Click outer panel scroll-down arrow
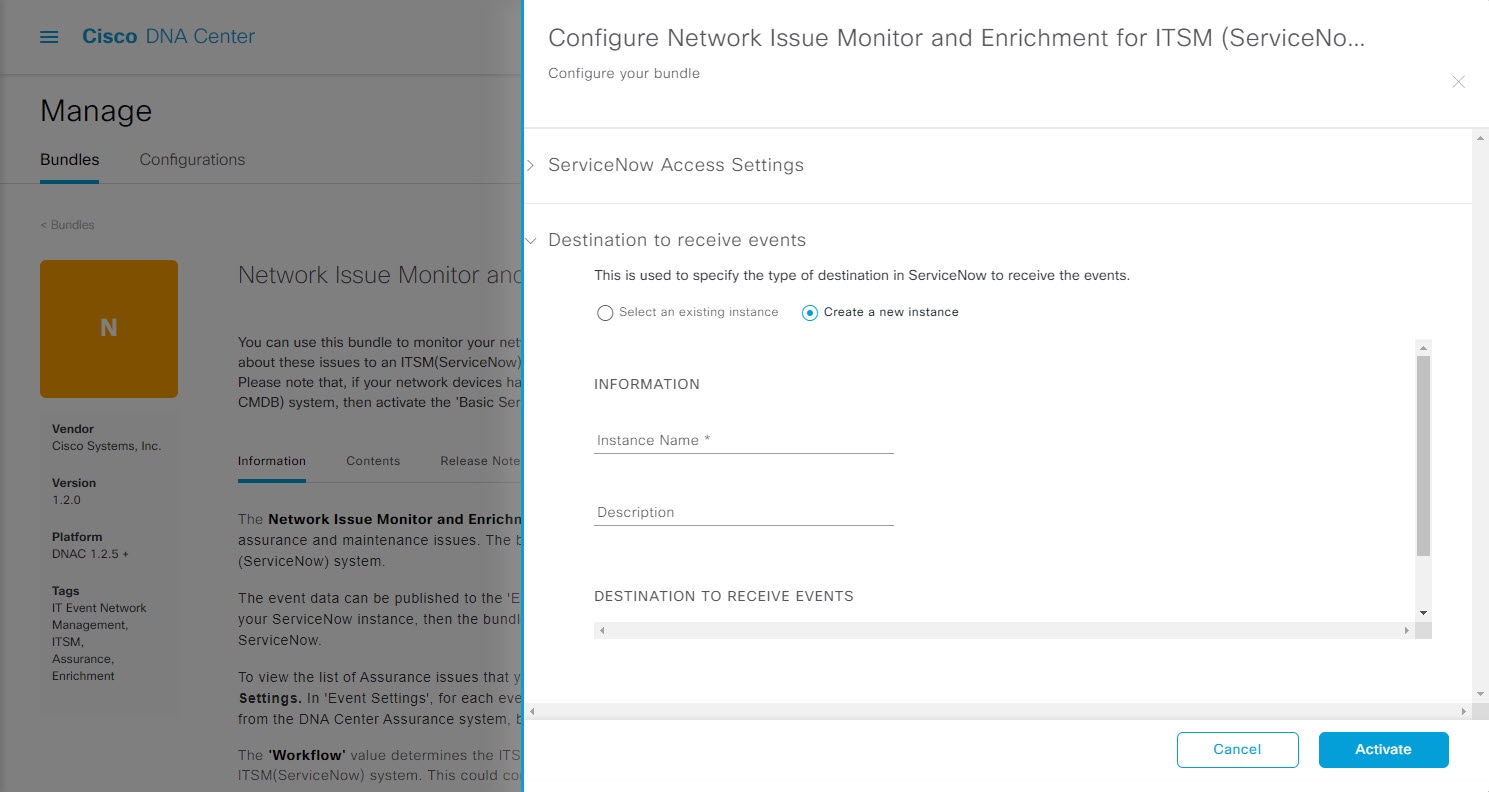Screen dimensions: 1489x792 [x=1480, y=694]
